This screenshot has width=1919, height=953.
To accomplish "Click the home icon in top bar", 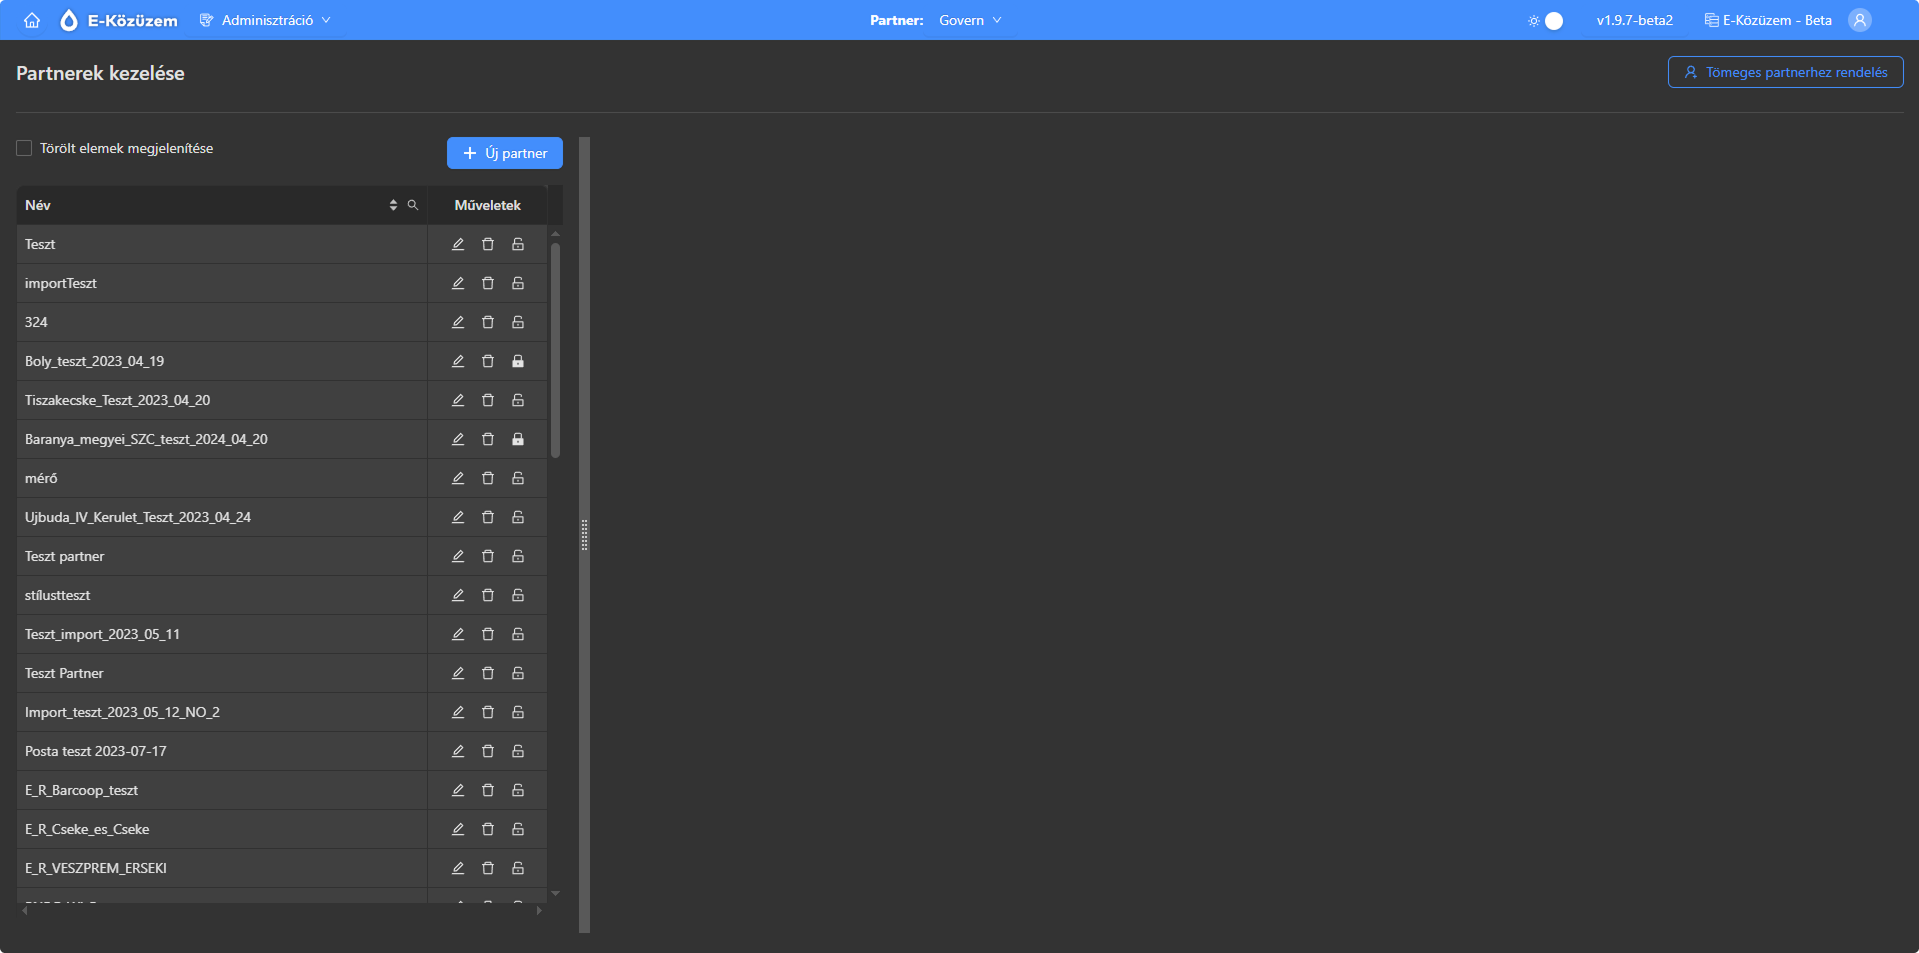I will pos(32,20).
